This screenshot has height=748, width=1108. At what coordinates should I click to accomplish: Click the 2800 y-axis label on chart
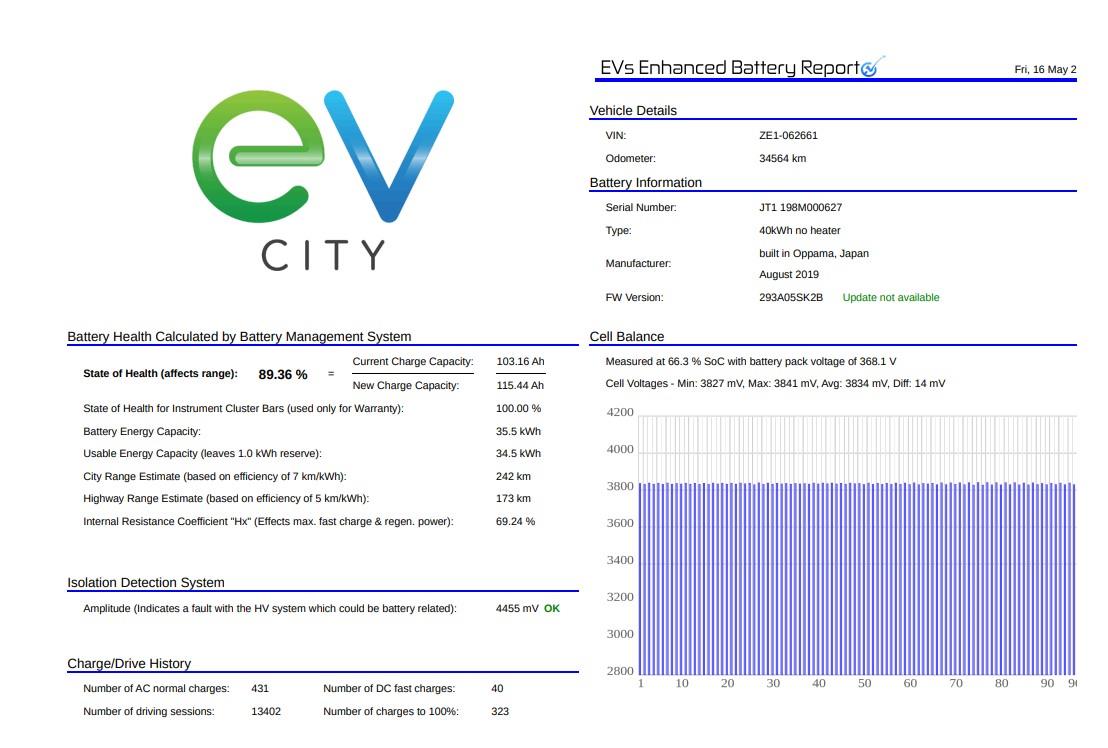point(620,670)
